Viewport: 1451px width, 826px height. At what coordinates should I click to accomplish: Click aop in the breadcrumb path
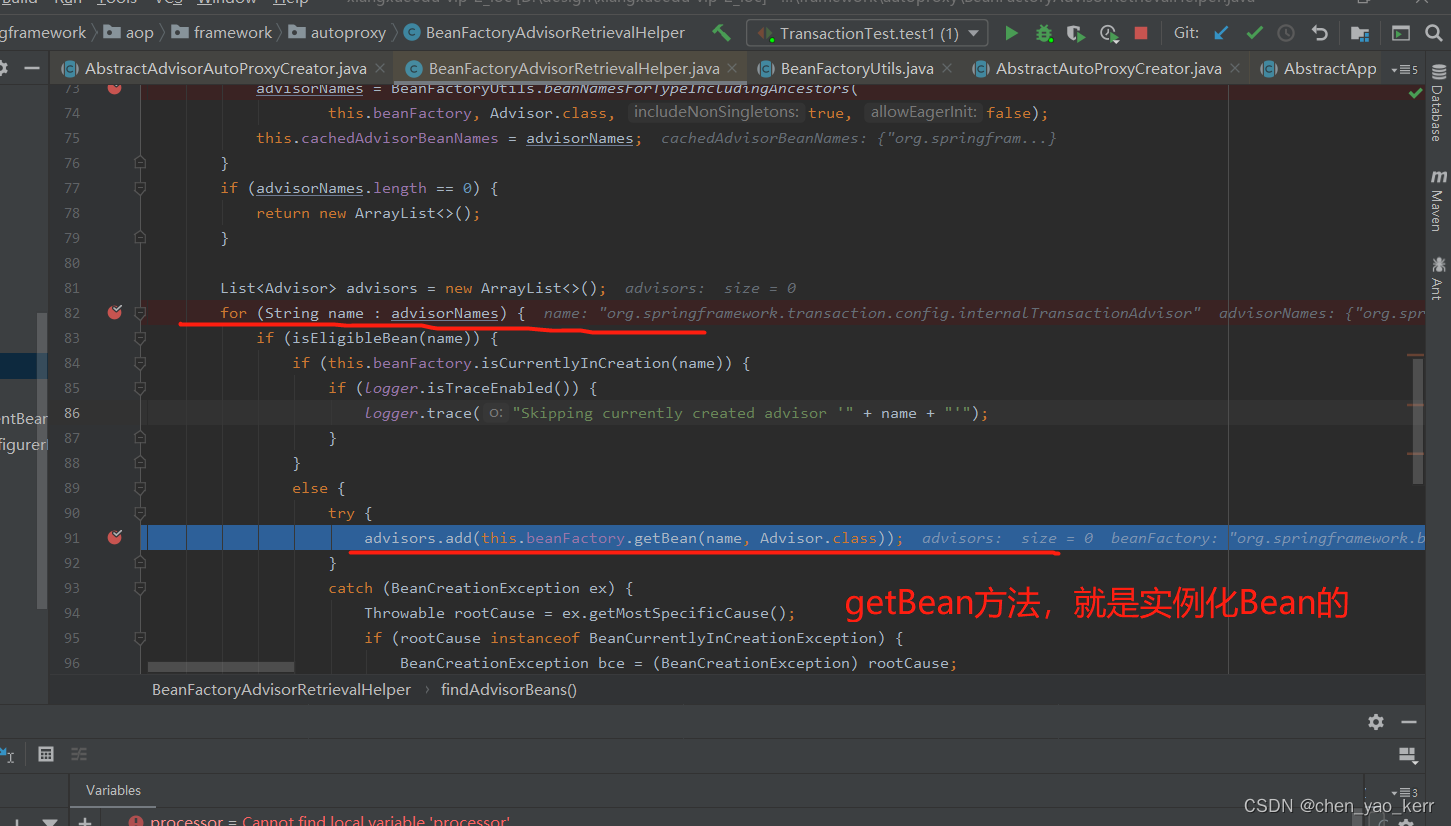pos(129,33)
